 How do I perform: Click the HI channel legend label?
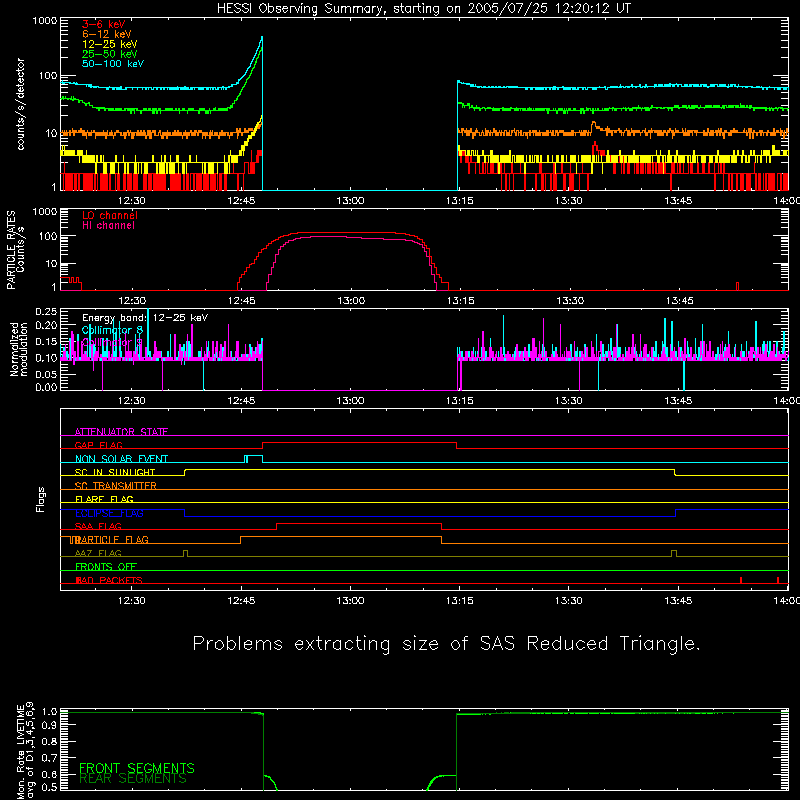[108, 226]
